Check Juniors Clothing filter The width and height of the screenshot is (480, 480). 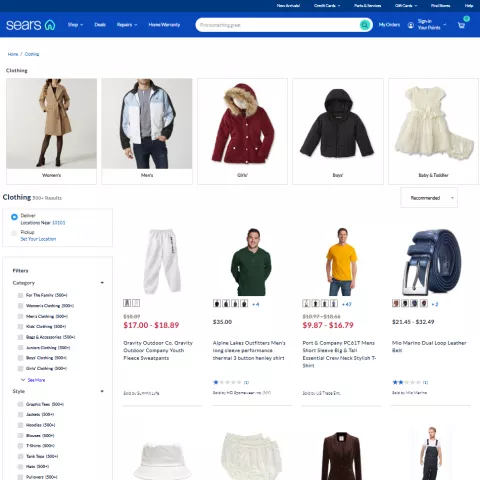20,348
